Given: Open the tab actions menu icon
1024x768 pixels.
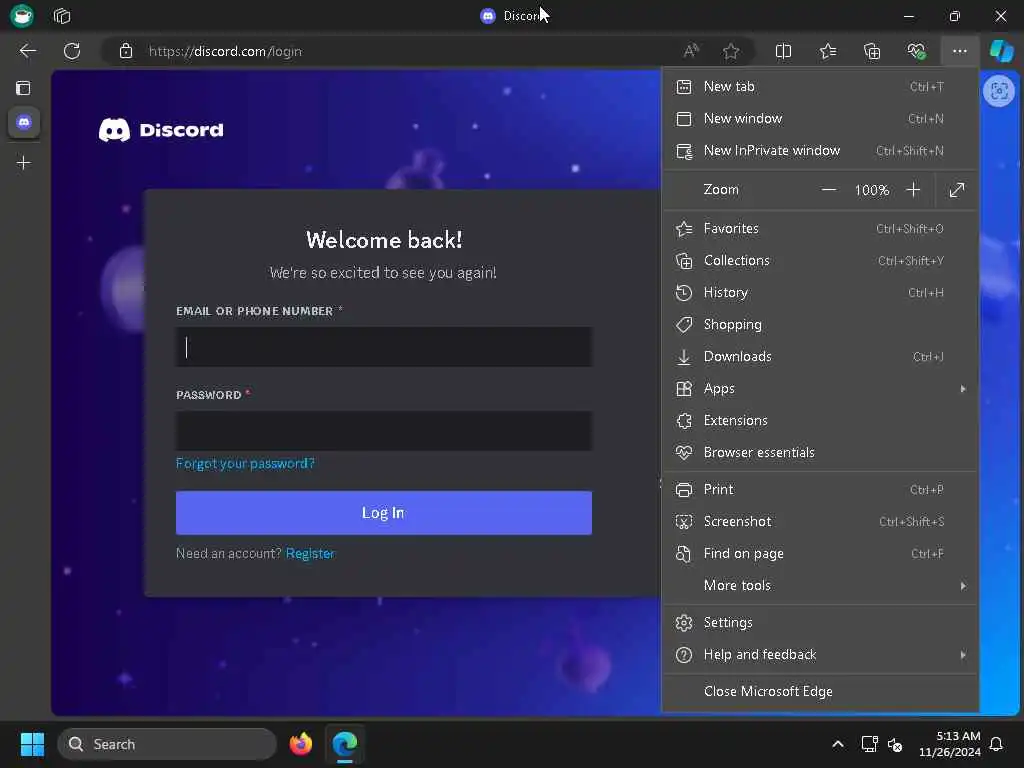Looking at the screenshot, I should [x=23, y=88].
